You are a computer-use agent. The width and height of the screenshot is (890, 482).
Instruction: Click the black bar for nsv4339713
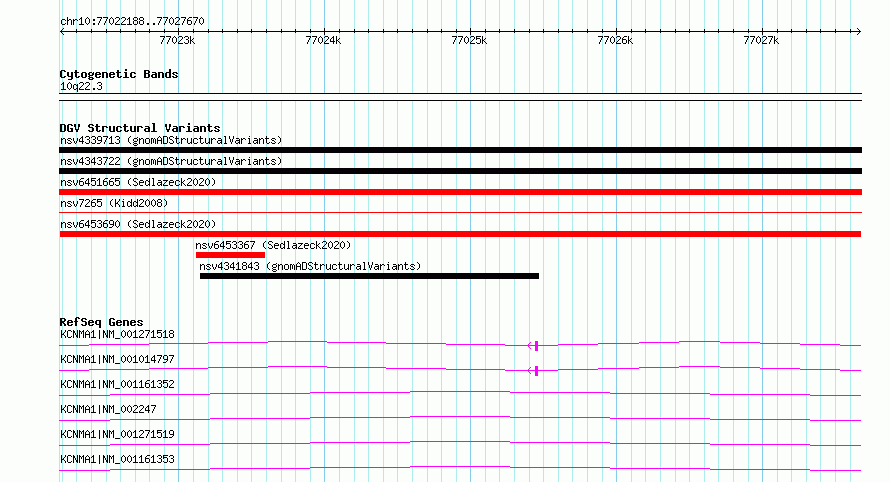coord(460,150)
